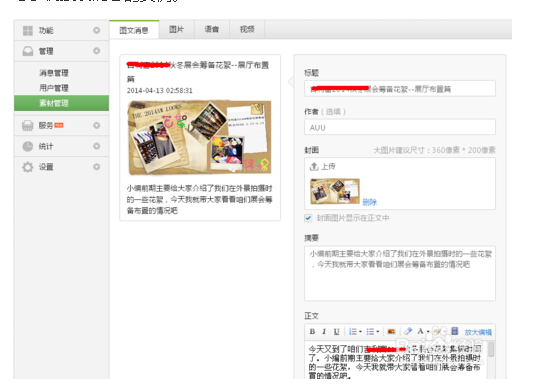Click the 删除 link beside cover thumbnail
The height and width of the screenshot is (391, 534).
370,202
